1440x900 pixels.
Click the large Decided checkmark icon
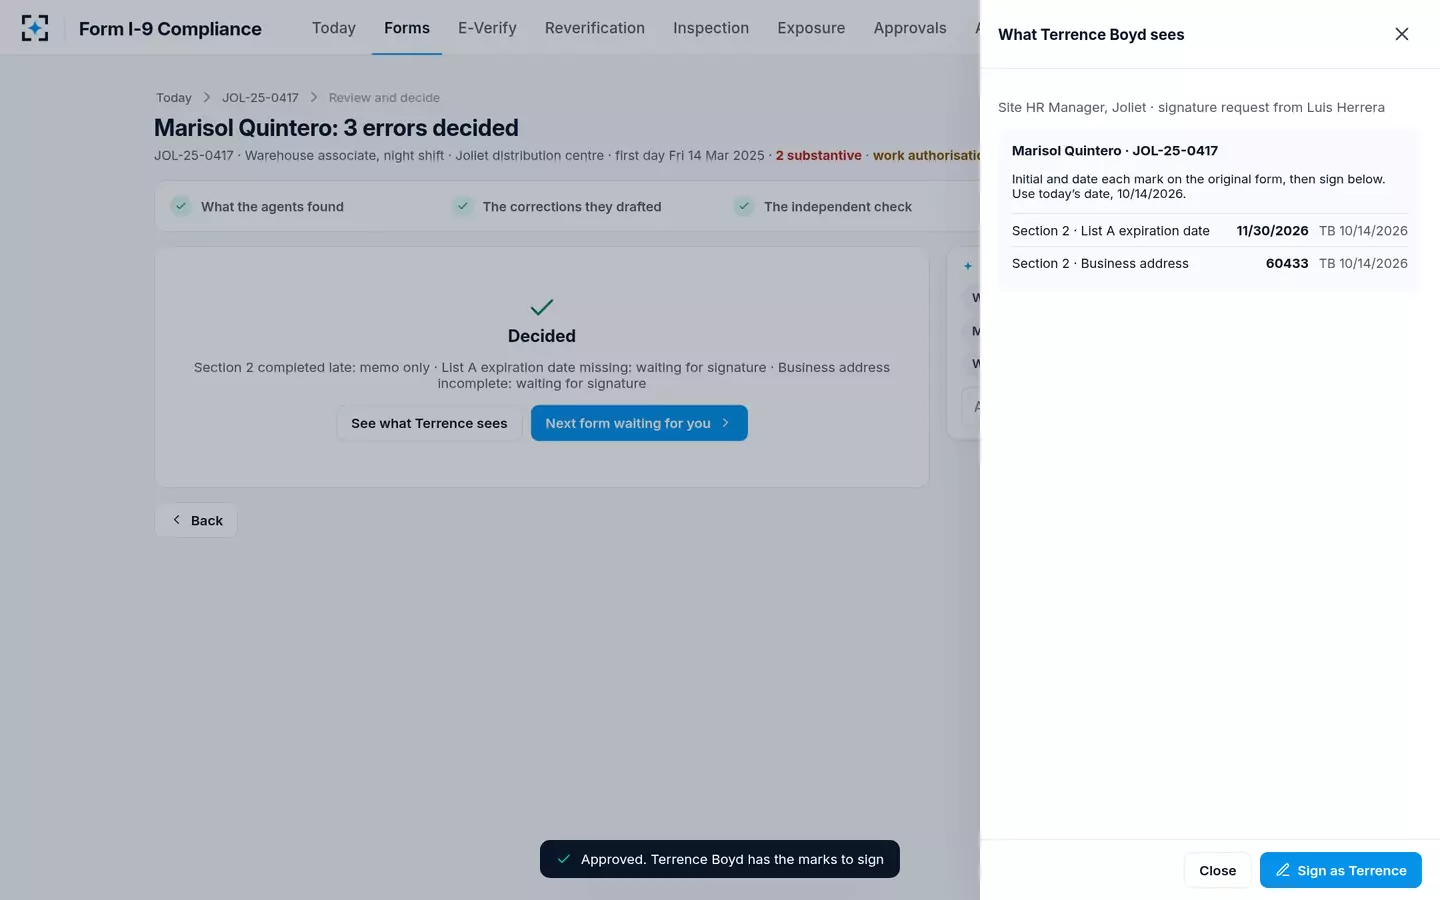click(x=542, y=307)
